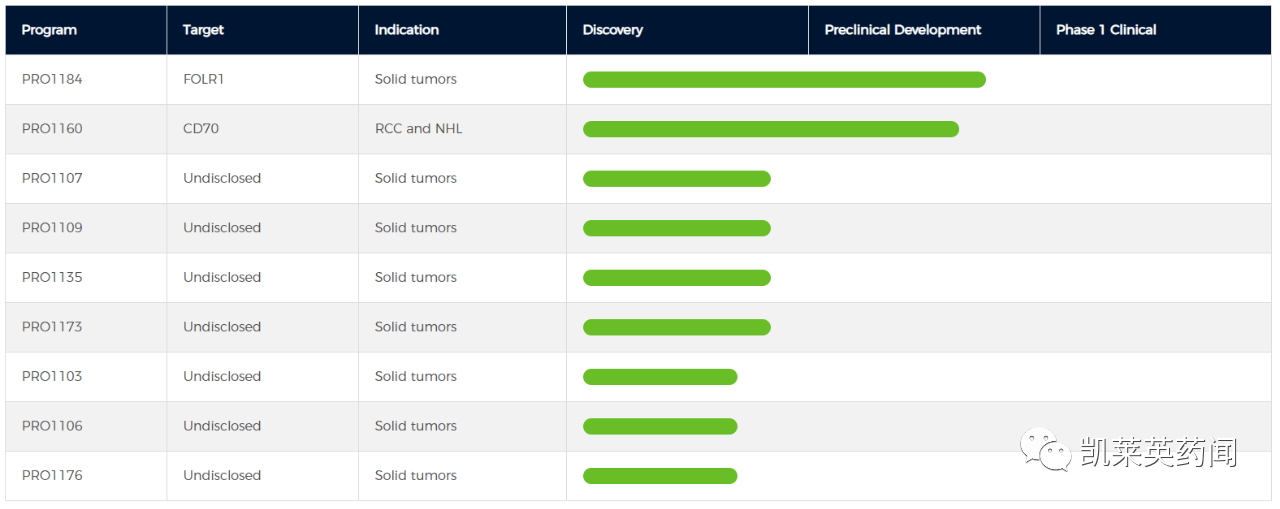Click the PRO1160 green progress bar
This screenshot has height=509, width=1280.
[x=770, y=129]
